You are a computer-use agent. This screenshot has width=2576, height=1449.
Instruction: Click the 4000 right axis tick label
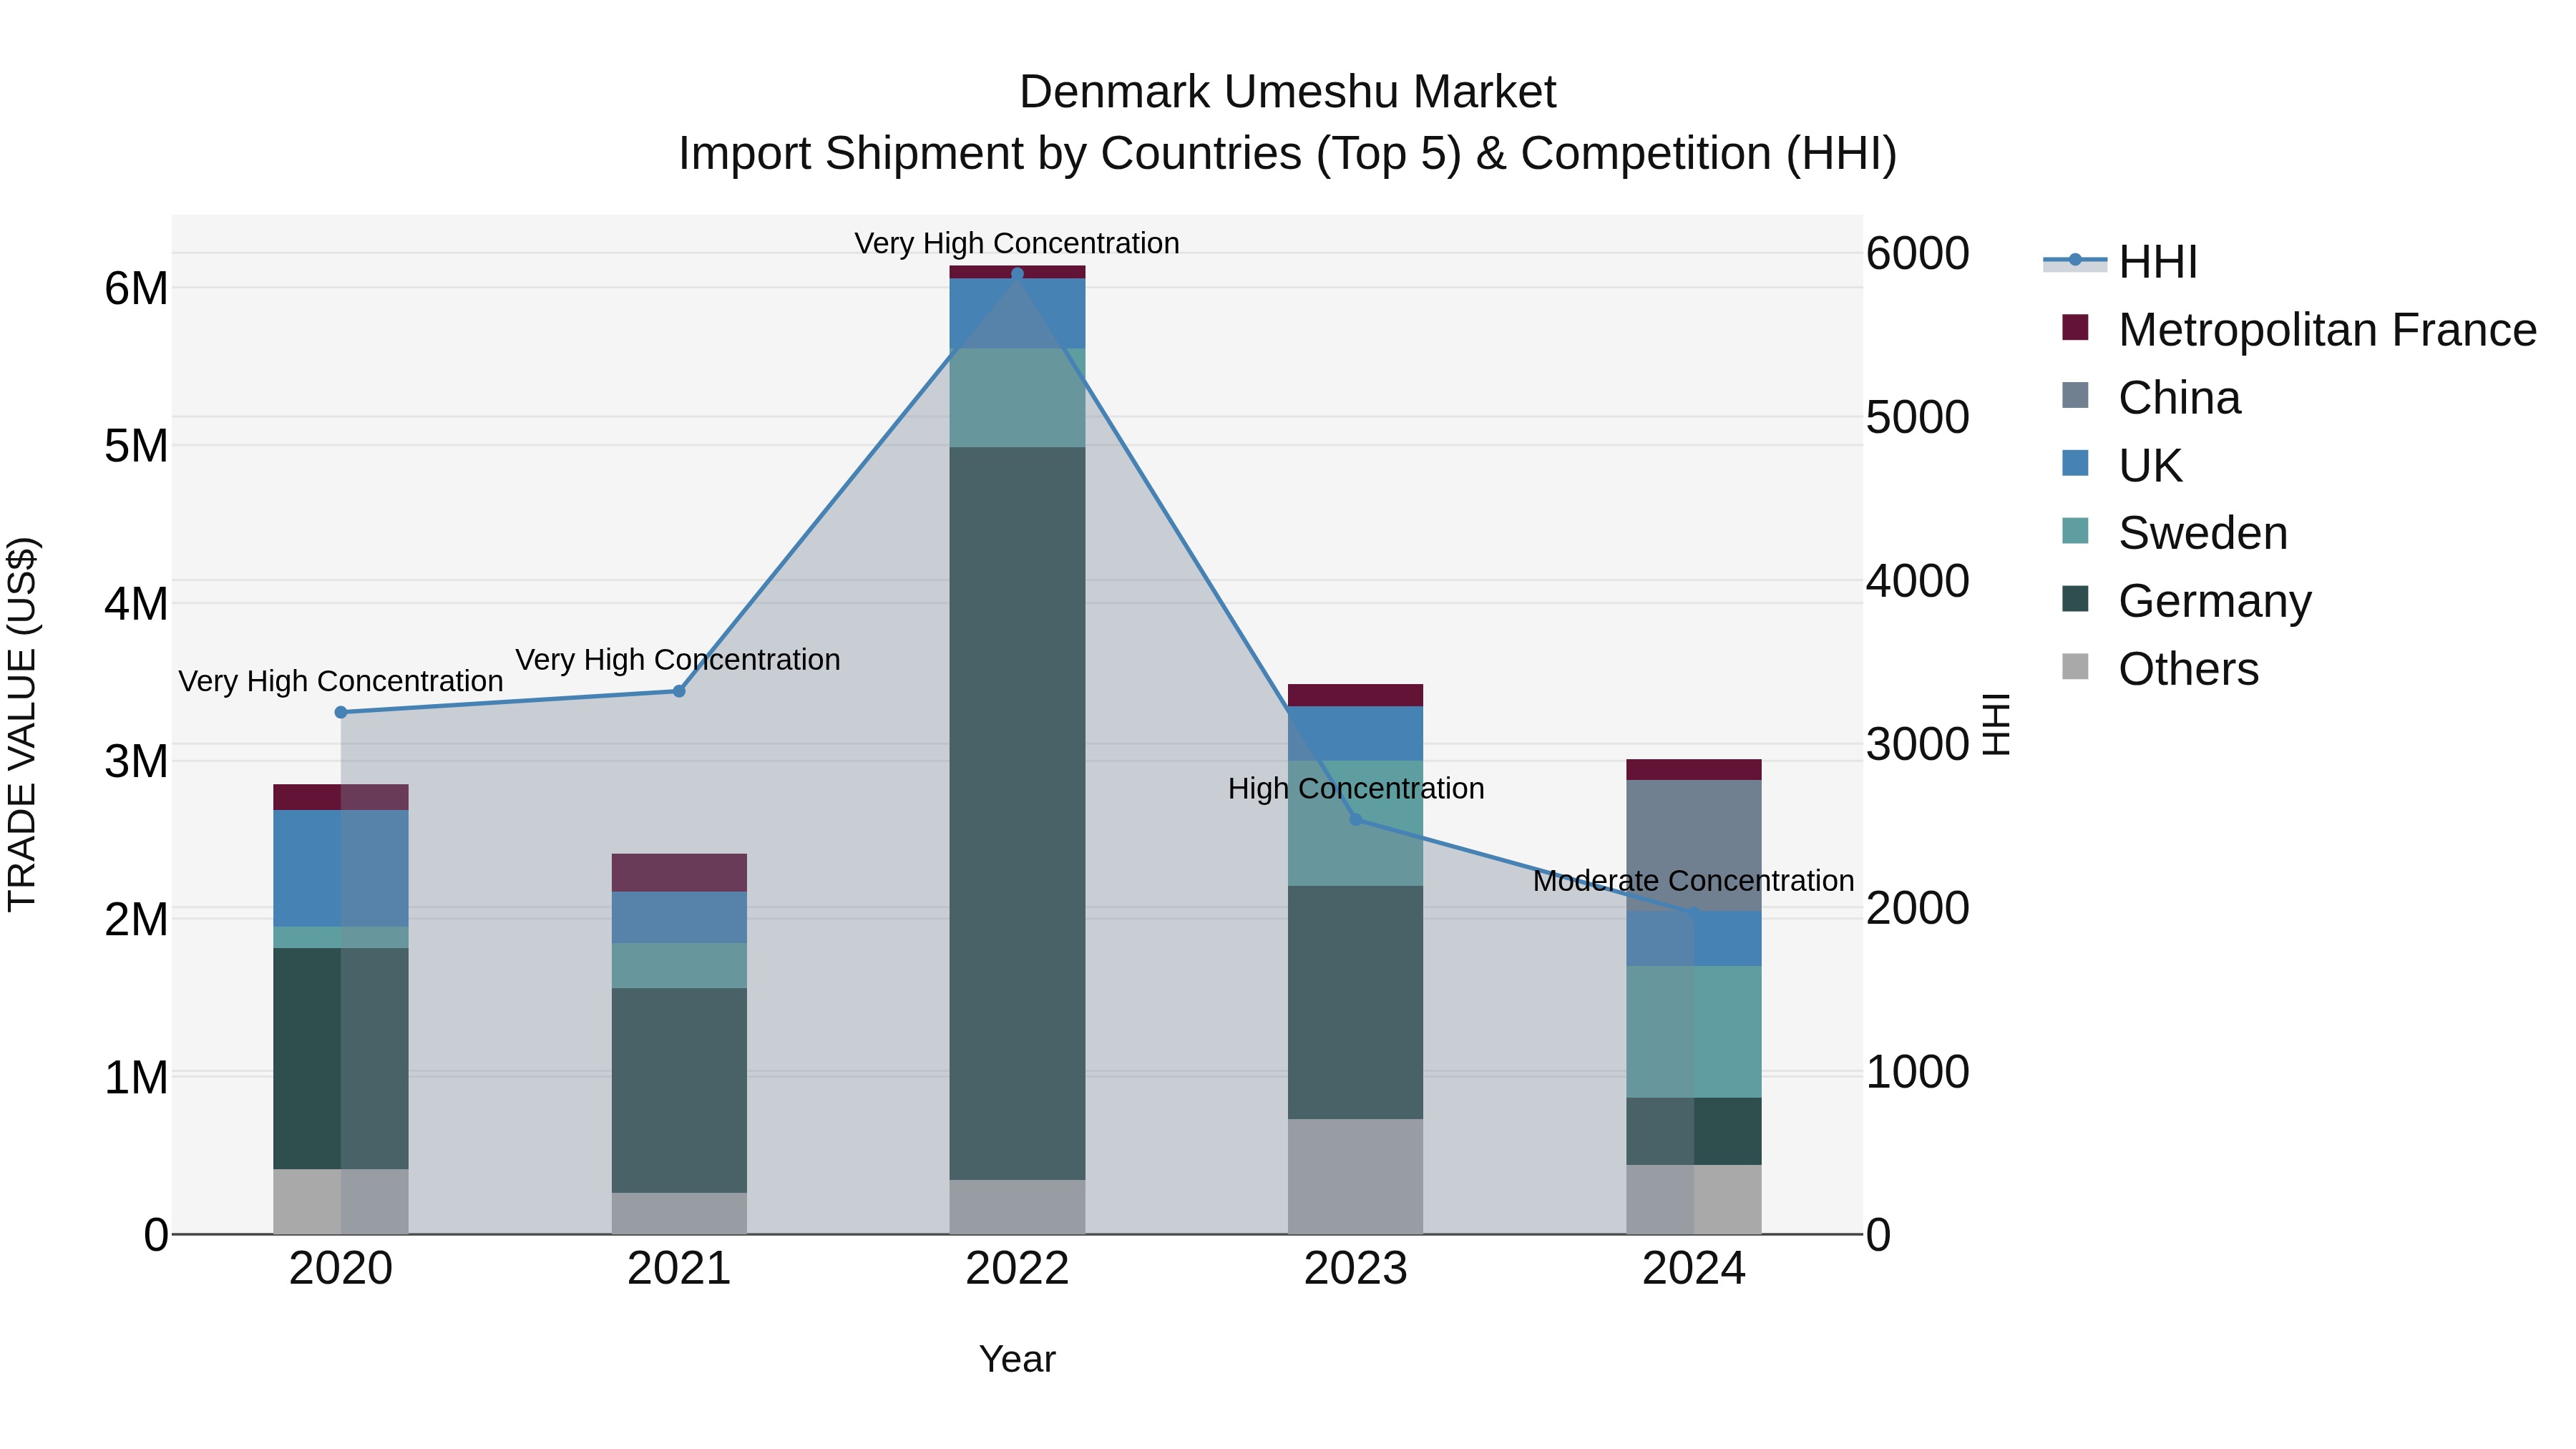click(x=1918, y=581)
